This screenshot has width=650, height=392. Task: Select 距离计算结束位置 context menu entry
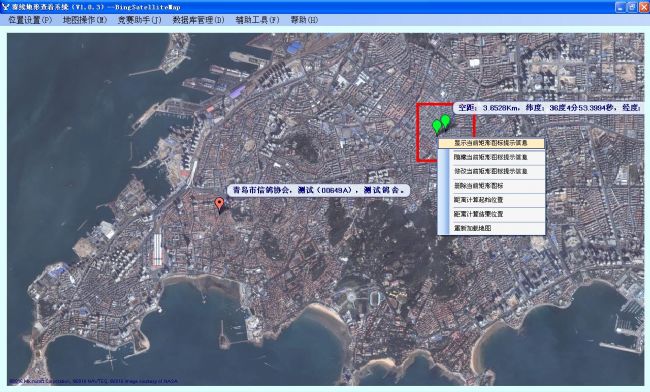[x=491, y=214]
